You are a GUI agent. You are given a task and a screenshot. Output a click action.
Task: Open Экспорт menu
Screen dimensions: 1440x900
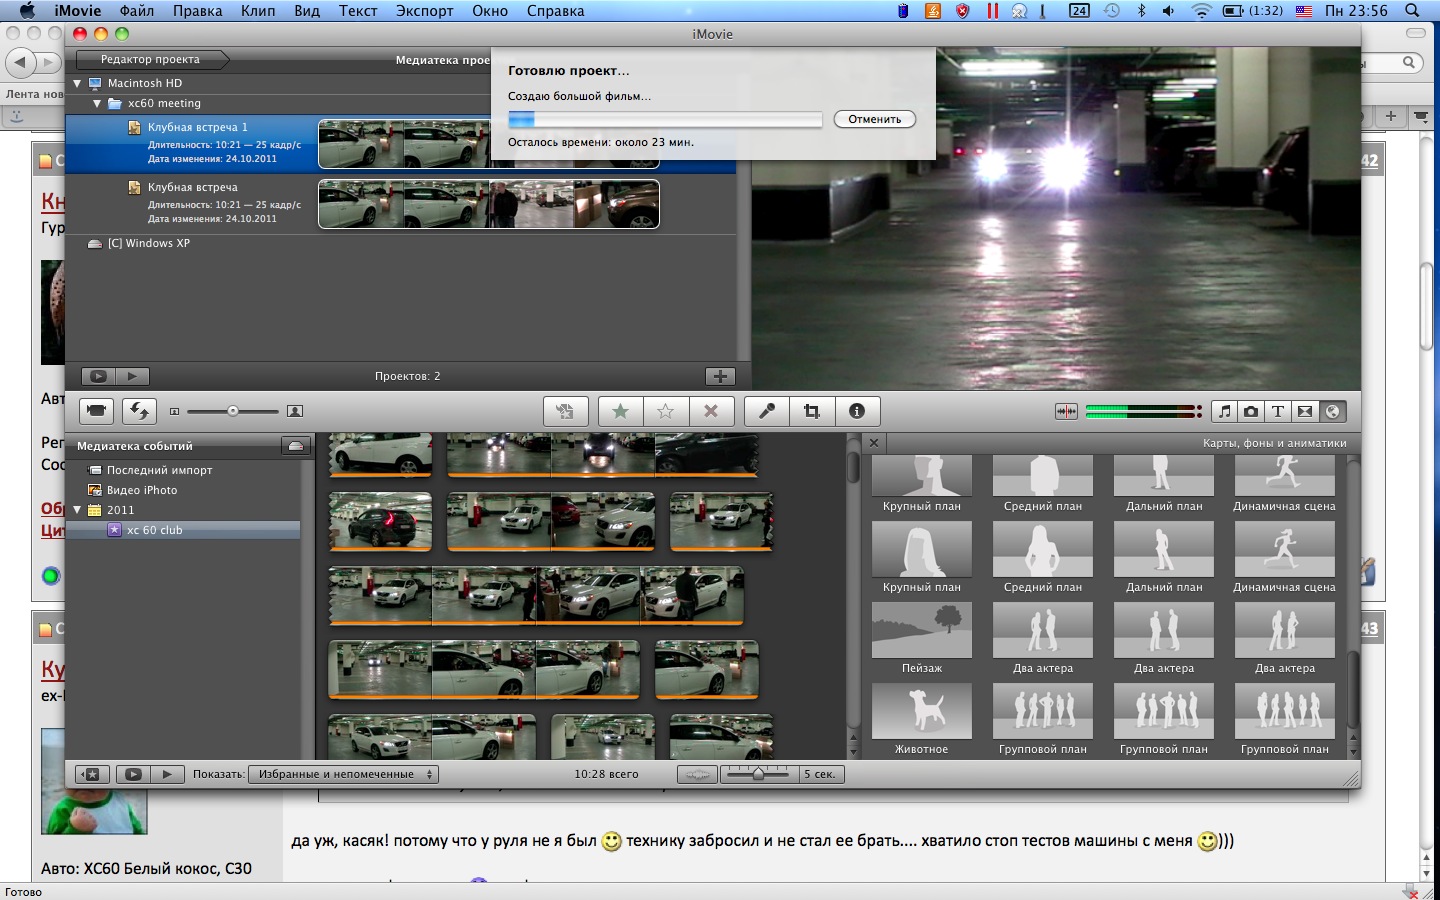425,11
